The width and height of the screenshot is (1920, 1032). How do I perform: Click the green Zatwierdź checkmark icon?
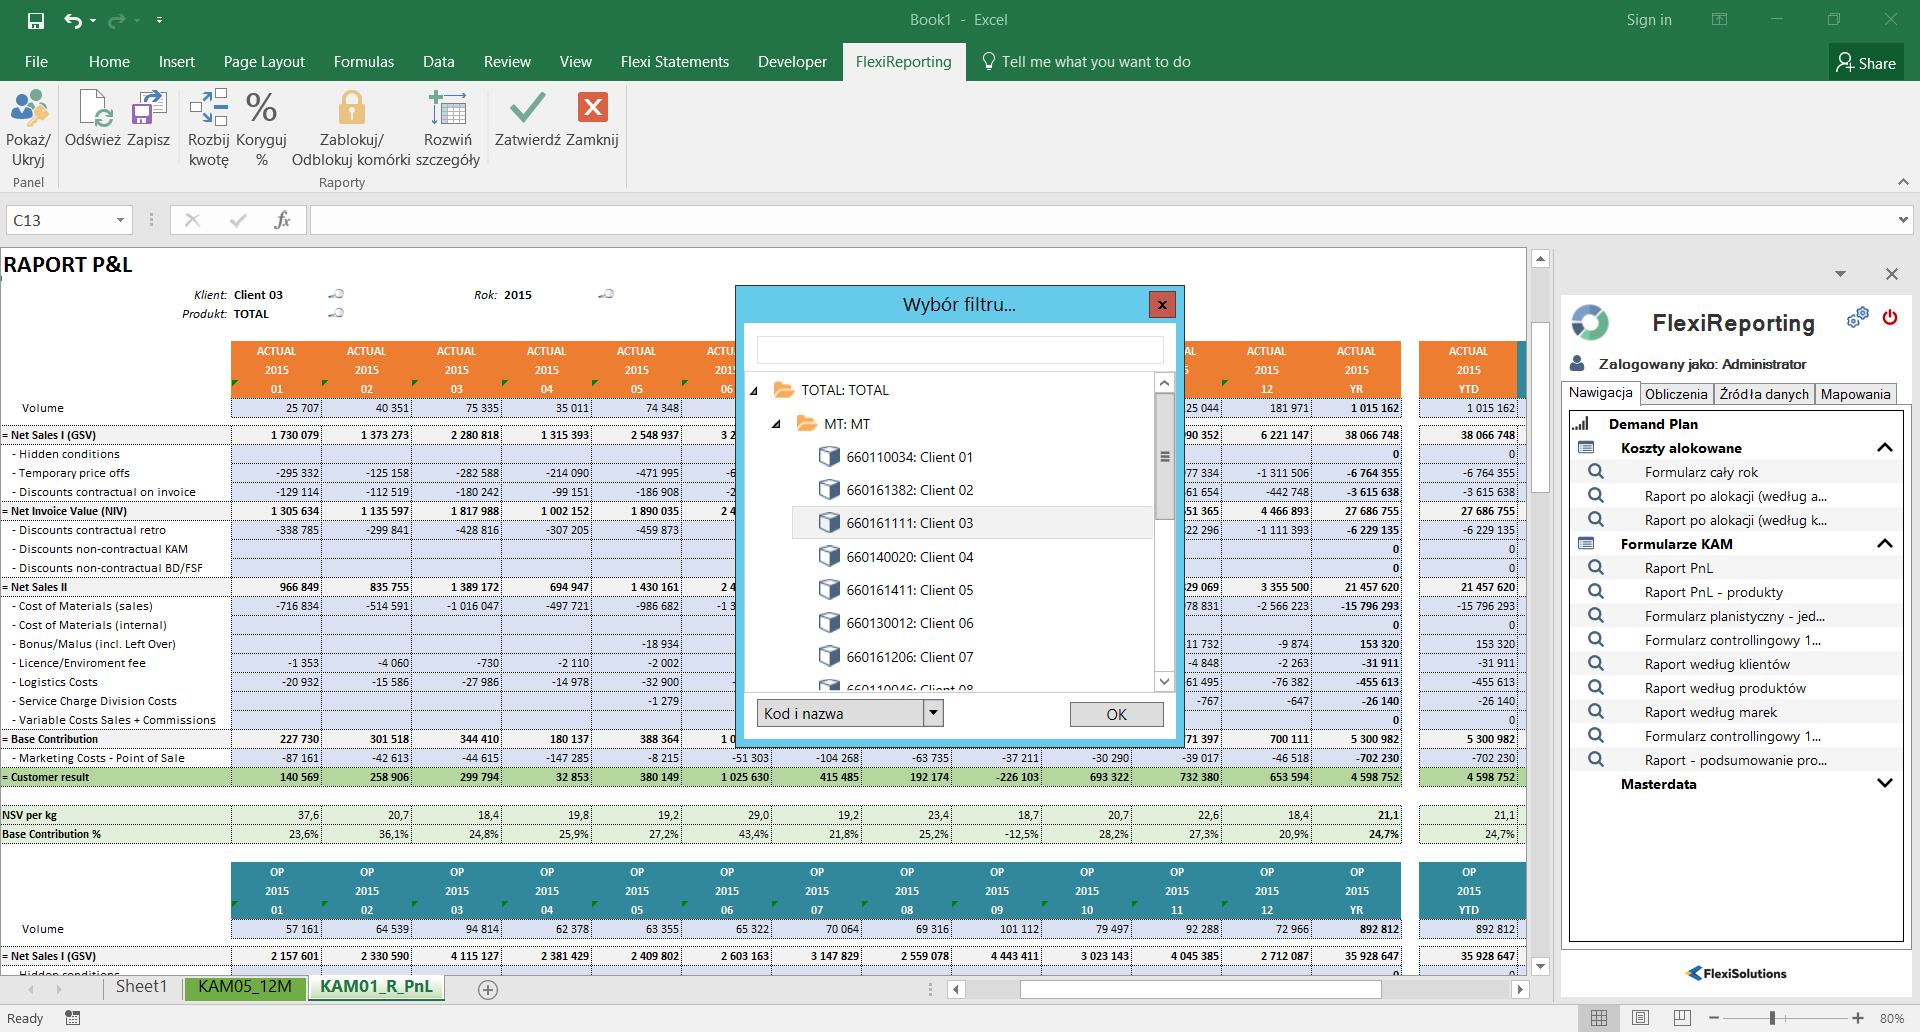[527, 108]
